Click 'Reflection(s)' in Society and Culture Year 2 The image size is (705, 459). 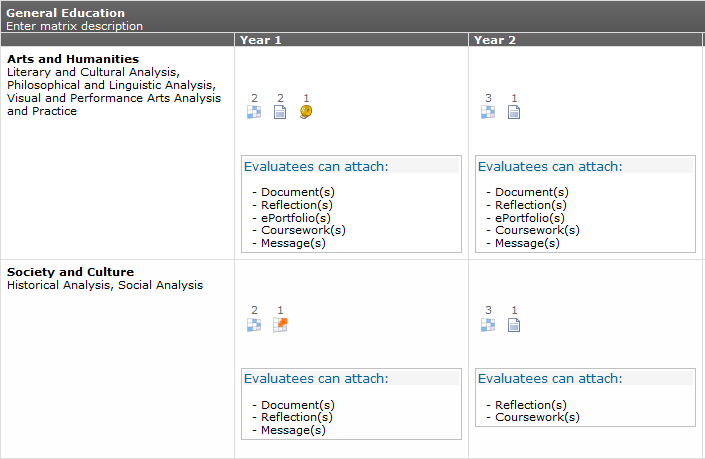[531, 405]
